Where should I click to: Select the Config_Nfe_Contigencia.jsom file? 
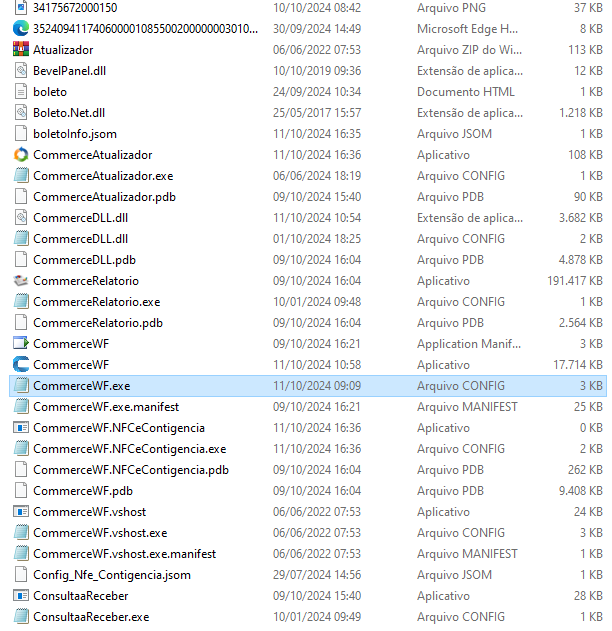pyautogui.click(x=111, y=575)
